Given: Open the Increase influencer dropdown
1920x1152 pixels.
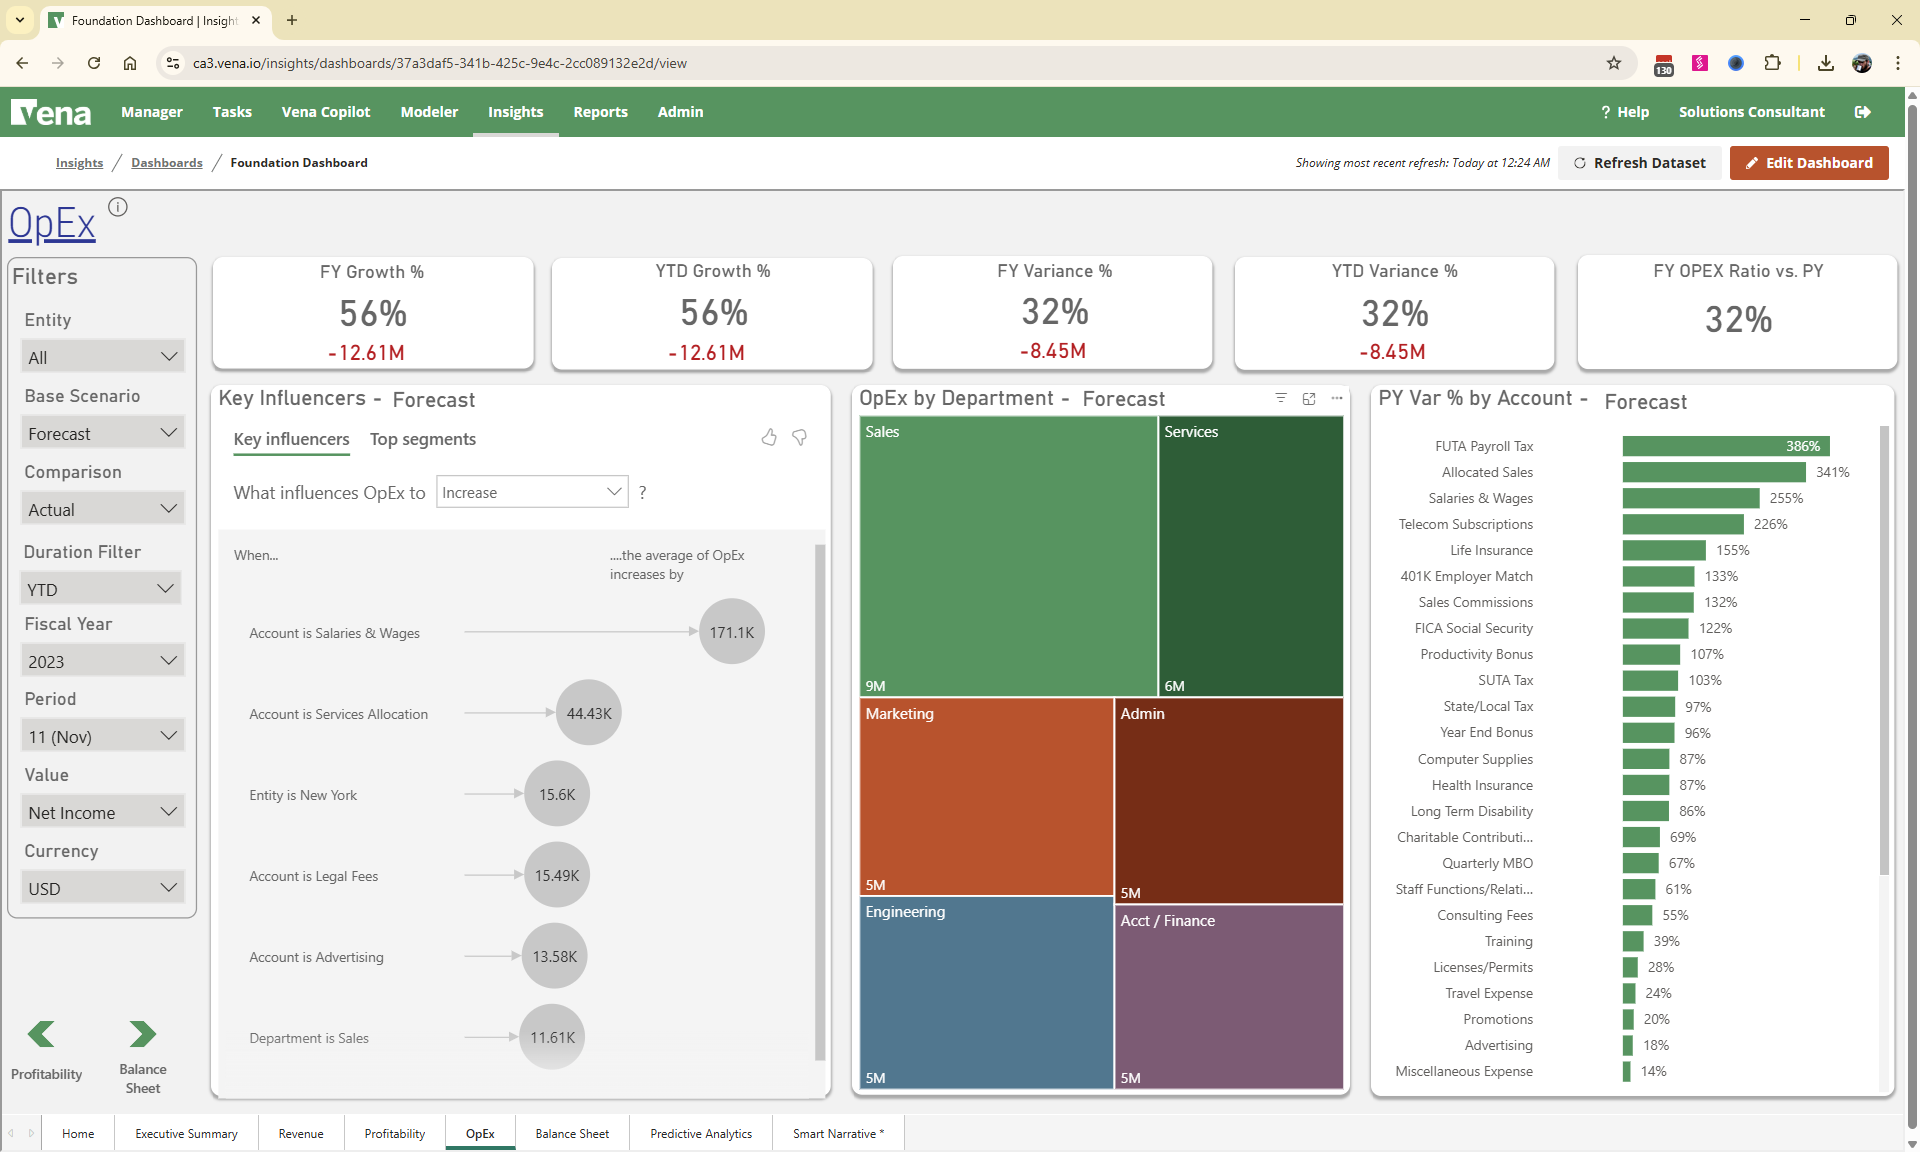Looking at the screenshot, I should (x=531, y=491).
